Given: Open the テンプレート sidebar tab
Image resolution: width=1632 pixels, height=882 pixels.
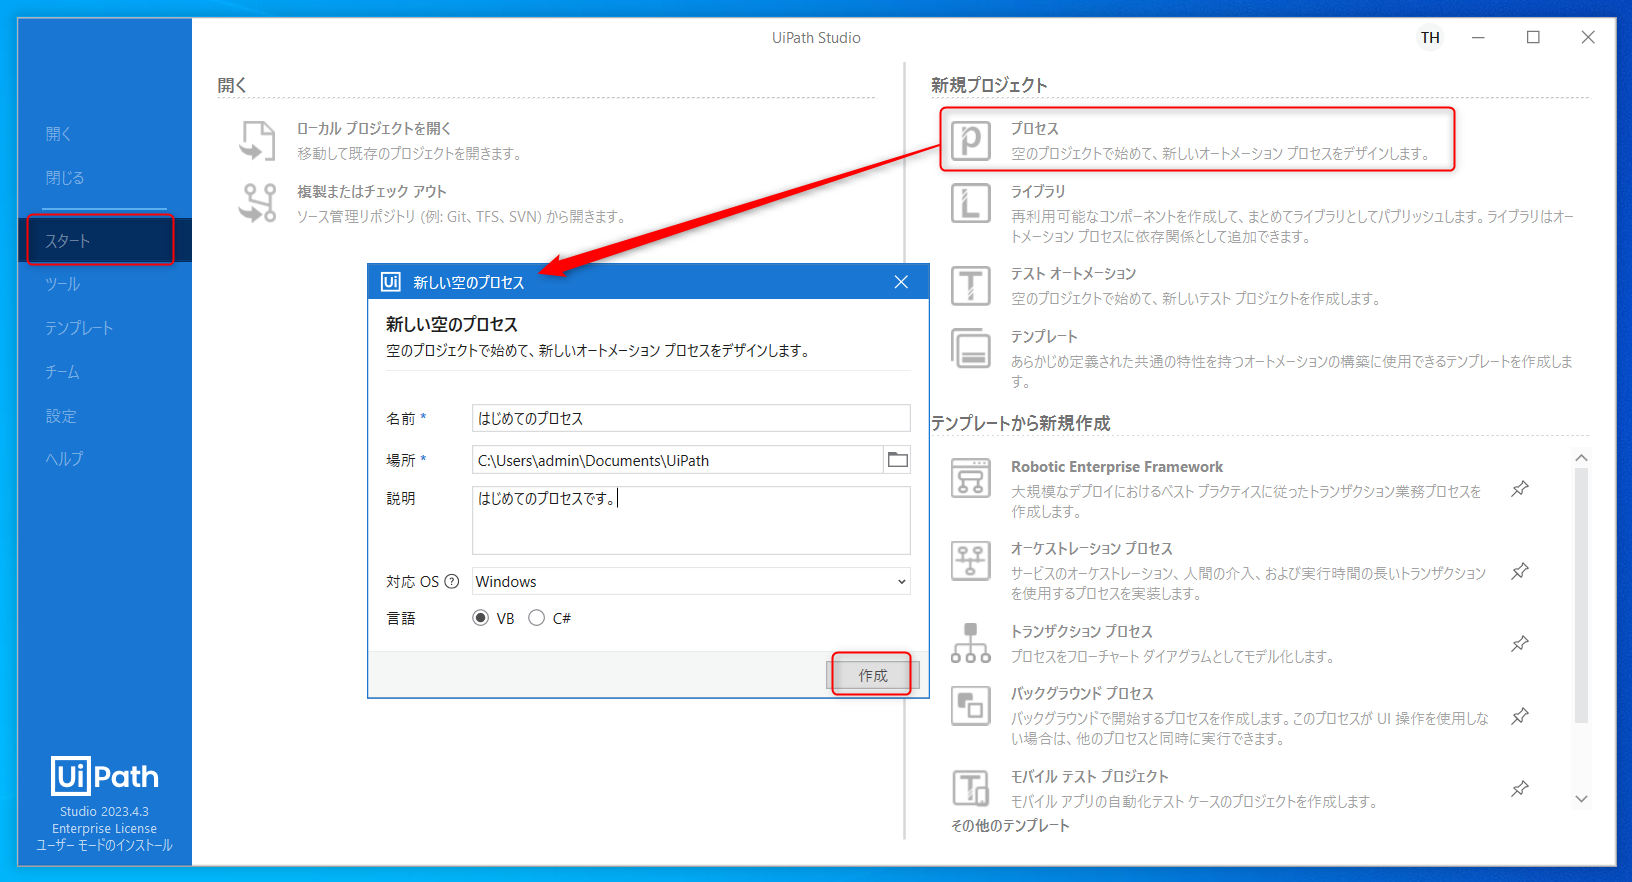Looking at the screenshot, I should coord(79,328).
